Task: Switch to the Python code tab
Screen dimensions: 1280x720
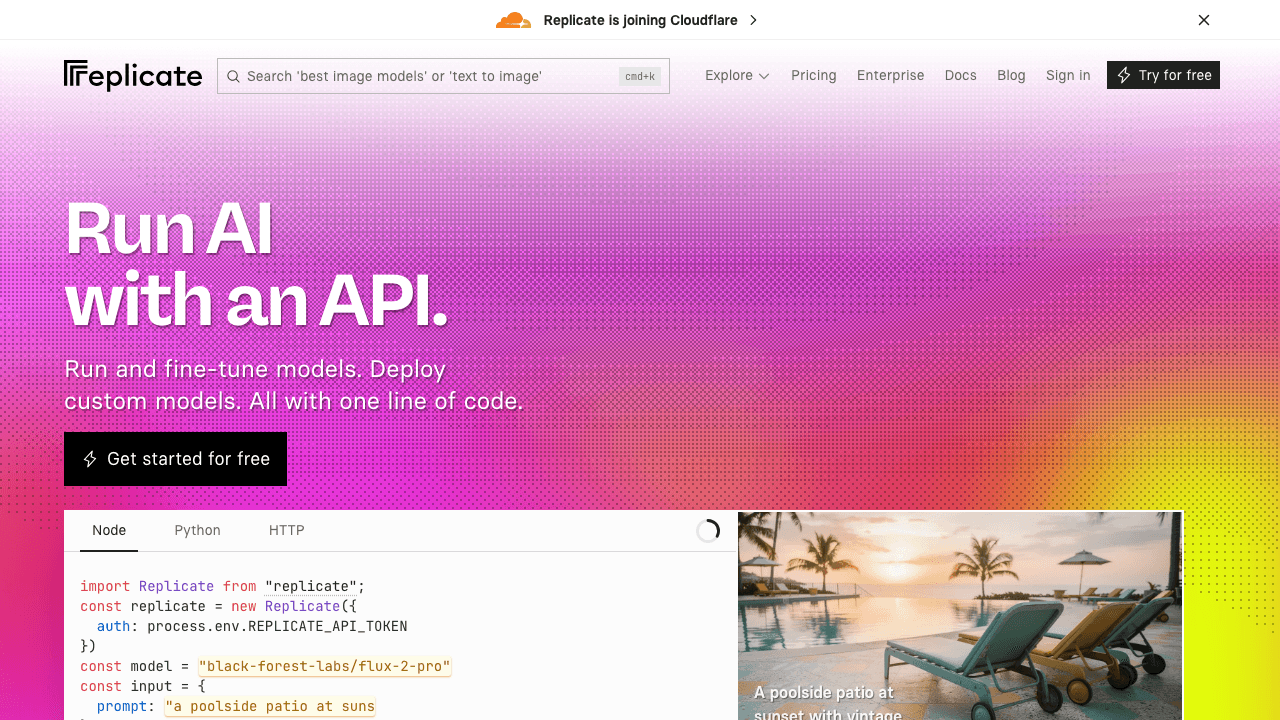Action: pos(197,530)
